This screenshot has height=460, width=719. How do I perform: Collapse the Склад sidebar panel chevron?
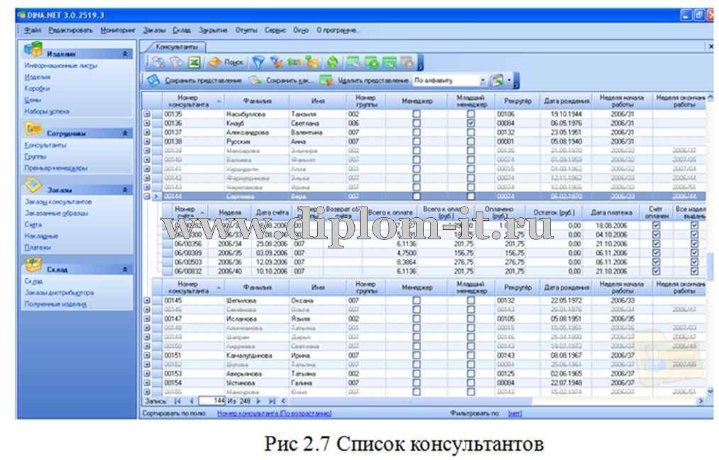125,270
